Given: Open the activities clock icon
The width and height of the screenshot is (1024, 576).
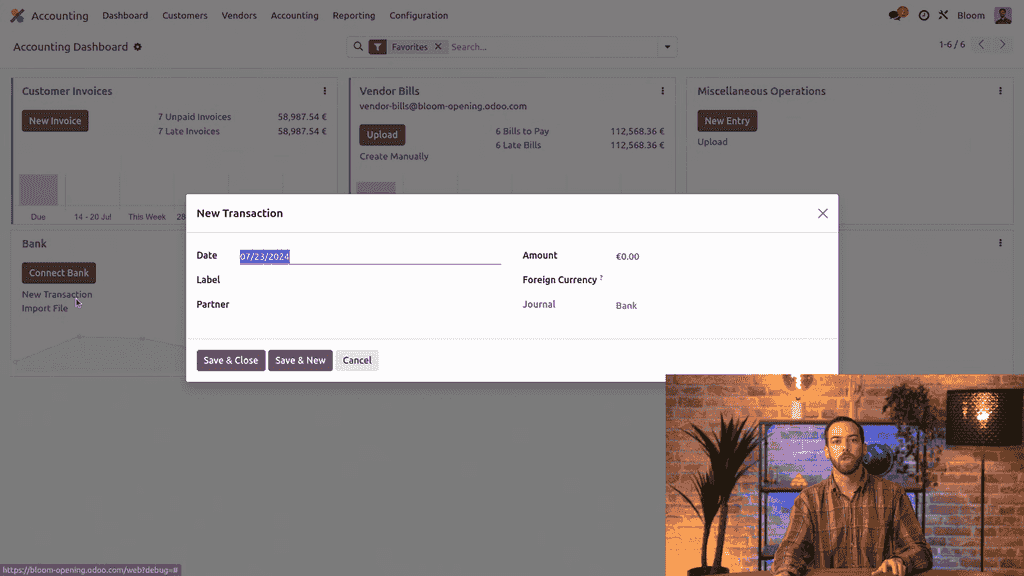Looking at the screenshot, I should [x=923, y=16].
